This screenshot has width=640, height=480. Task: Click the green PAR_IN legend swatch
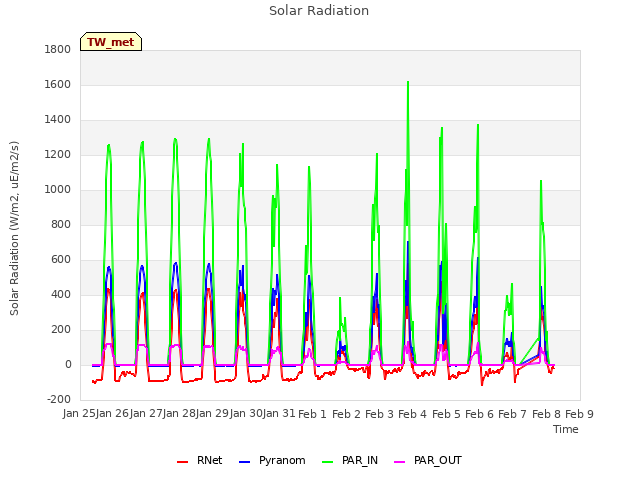(x=327, y=462)
